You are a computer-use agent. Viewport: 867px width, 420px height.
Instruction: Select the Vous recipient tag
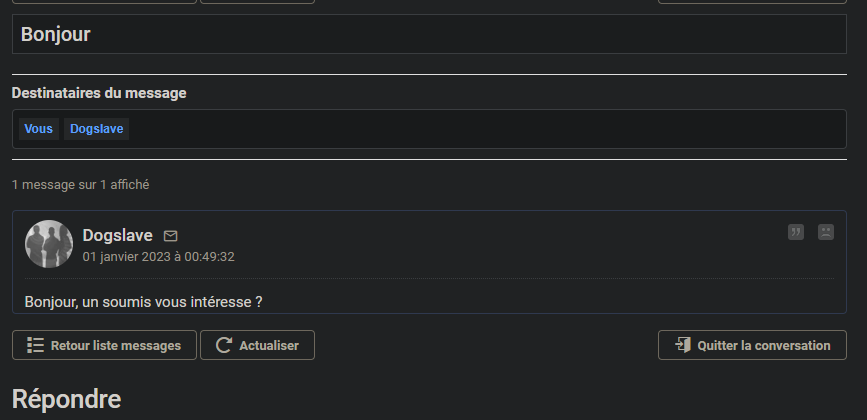pyautogui.click(x=39, y=129)
